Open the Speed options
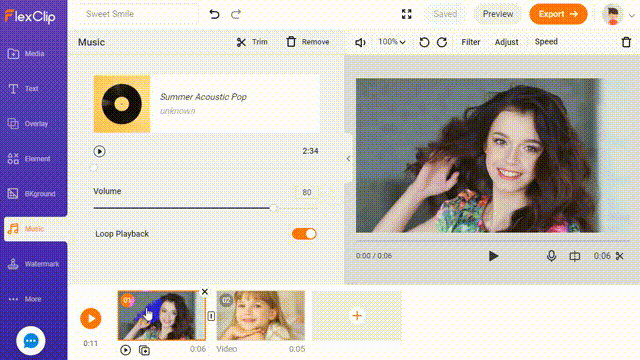Viewport: 640px width, 360px height. (546, 42)
